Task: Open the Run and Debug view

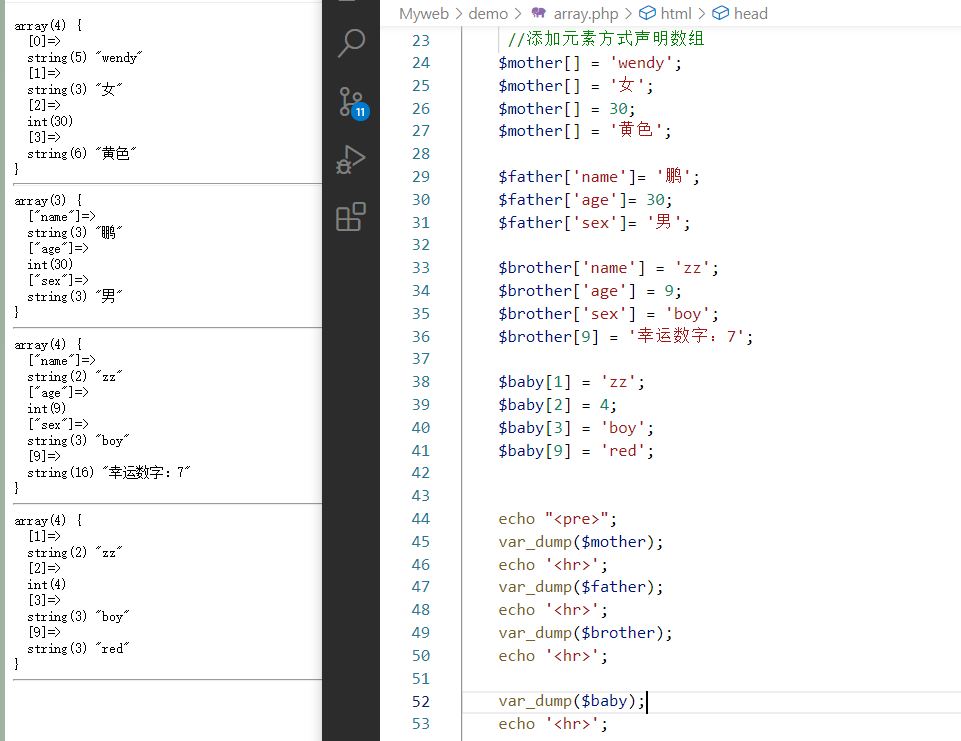Action: pyautogui.click(x=351, y=160)
